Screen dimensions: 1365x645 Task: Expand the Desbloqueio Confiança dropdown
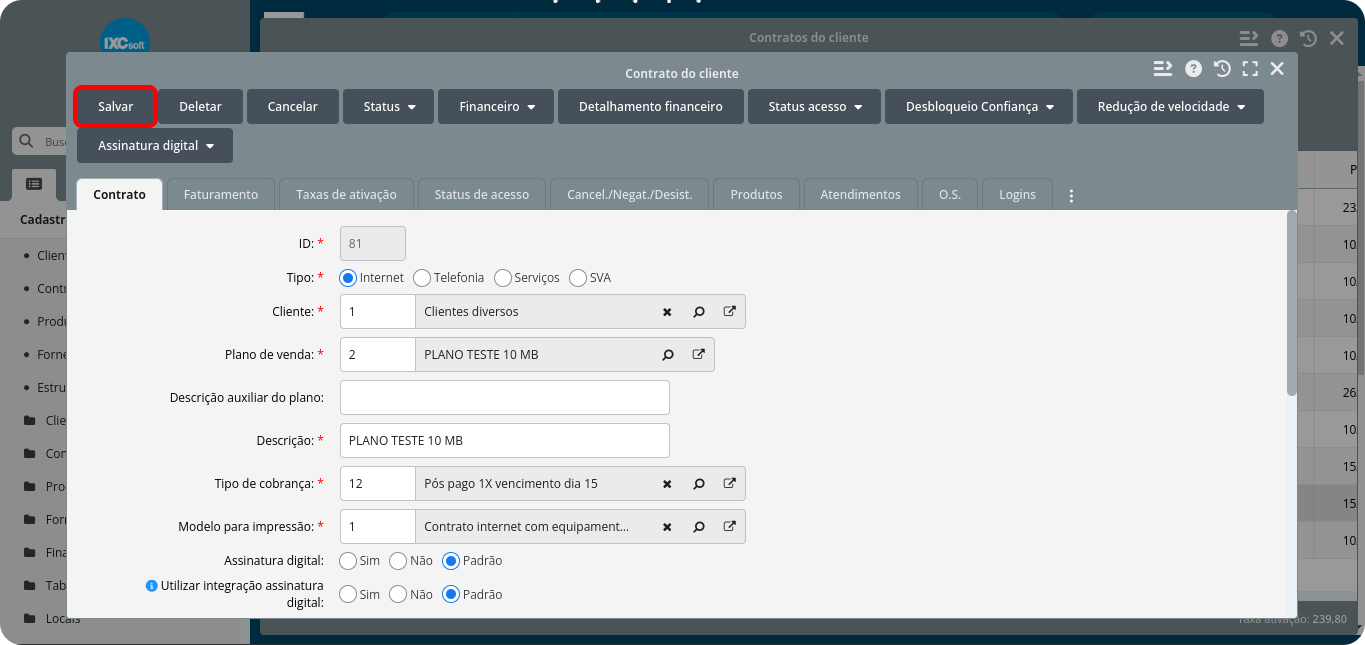coord(979,106)
